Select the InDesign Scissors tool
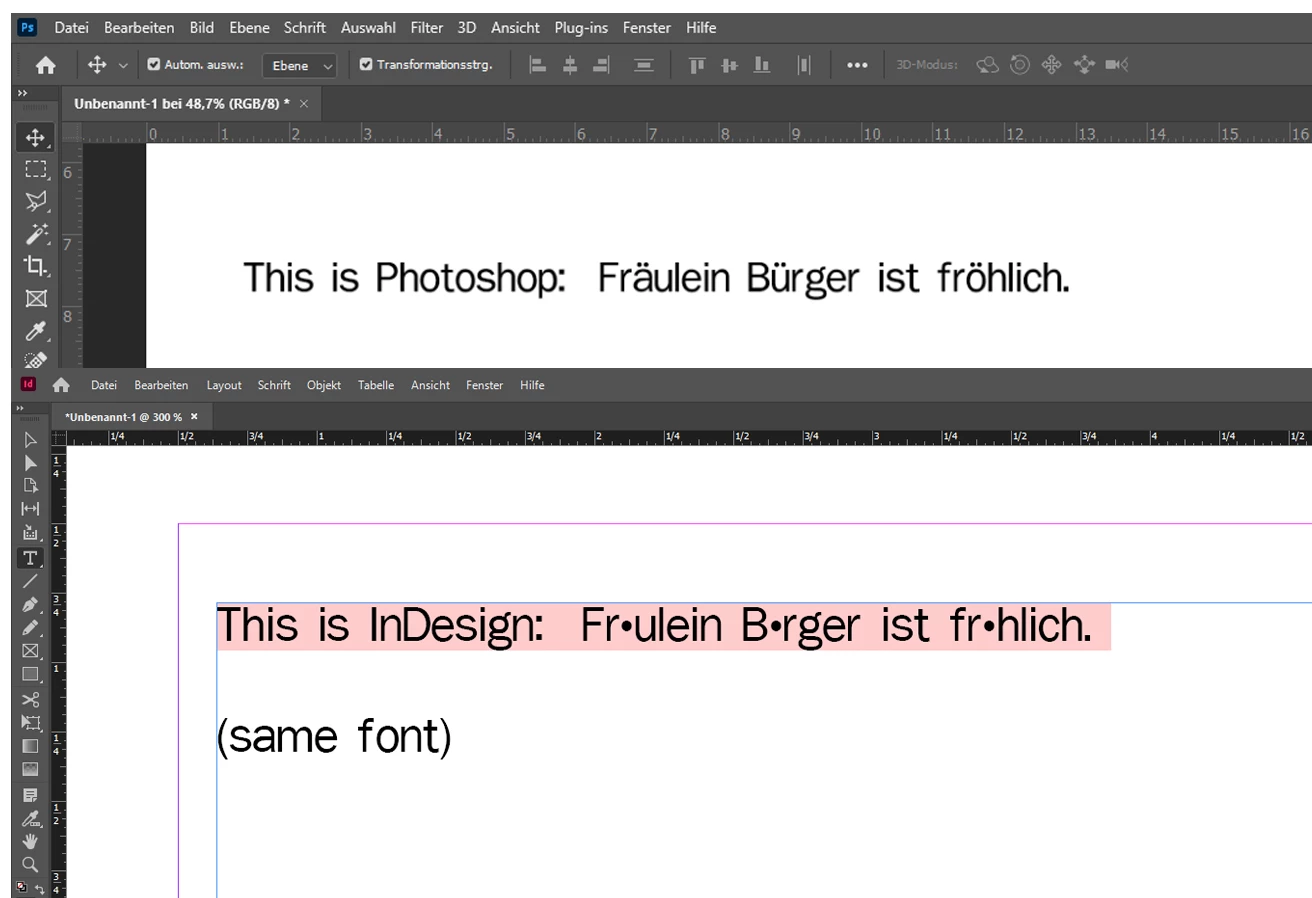The width and height of the screenshot is (1312, 898). pyautogui.click(x=30, y=699)
